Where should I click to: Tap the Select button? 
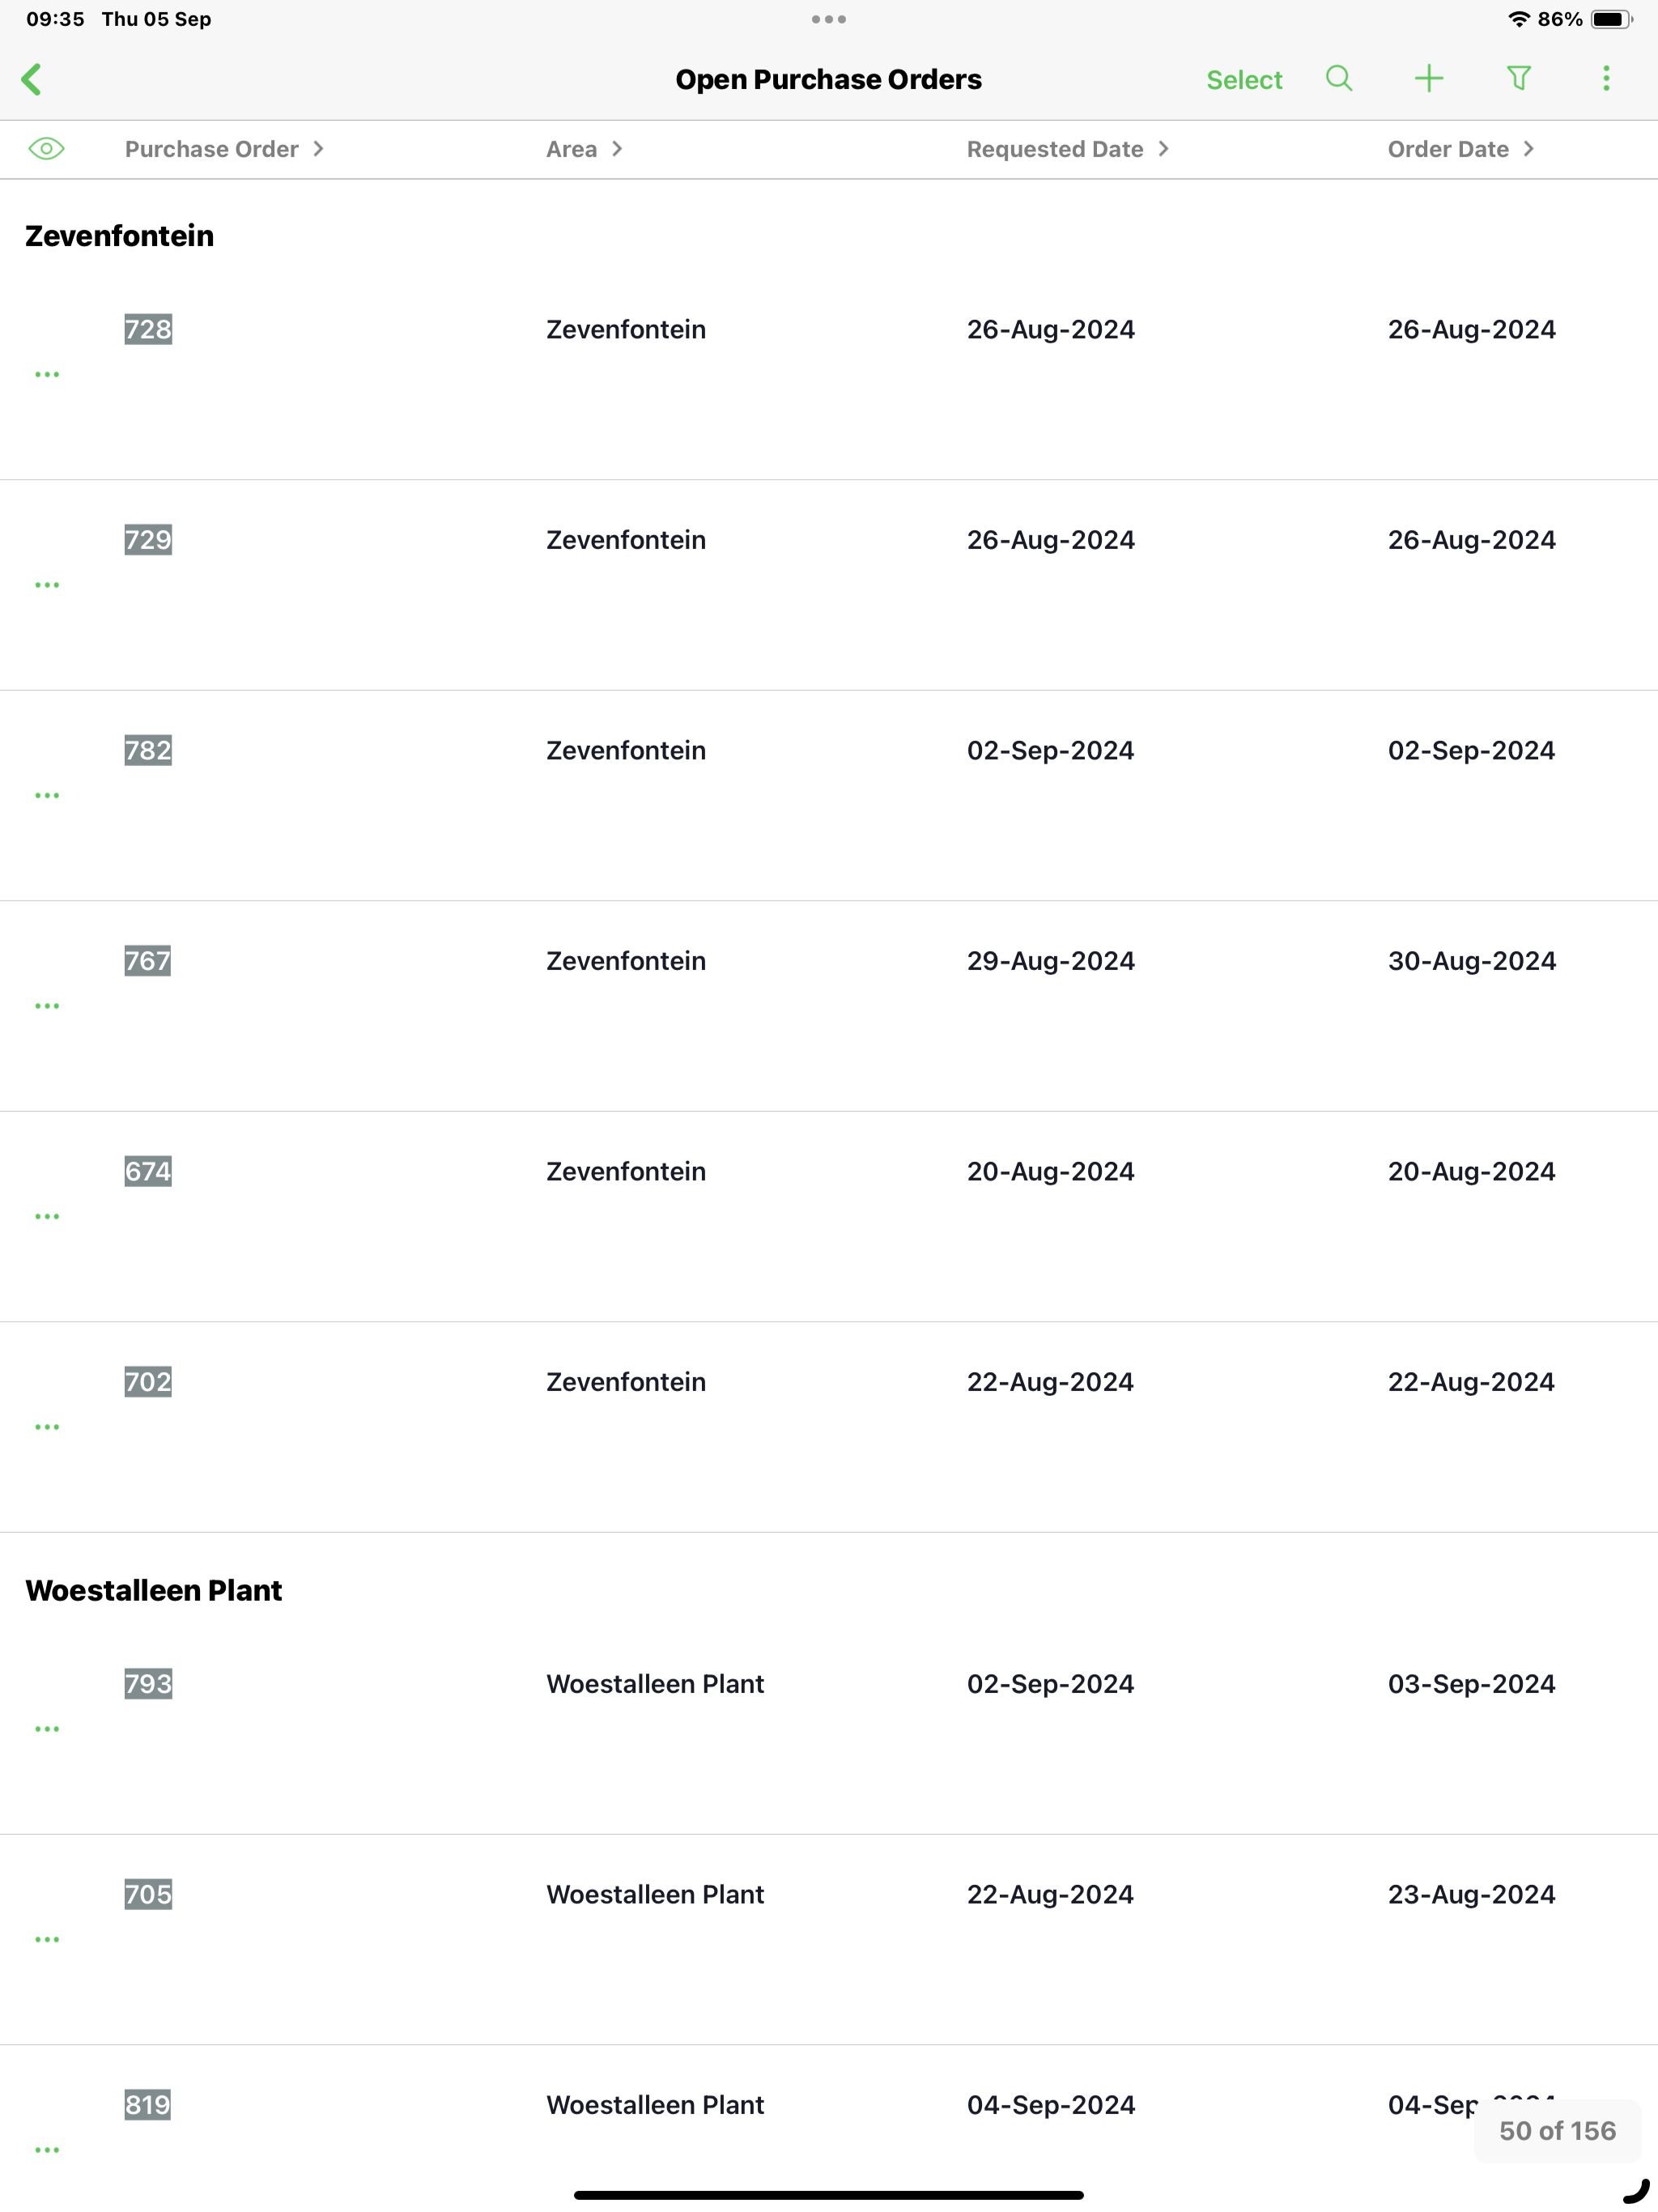(1244, 80)
